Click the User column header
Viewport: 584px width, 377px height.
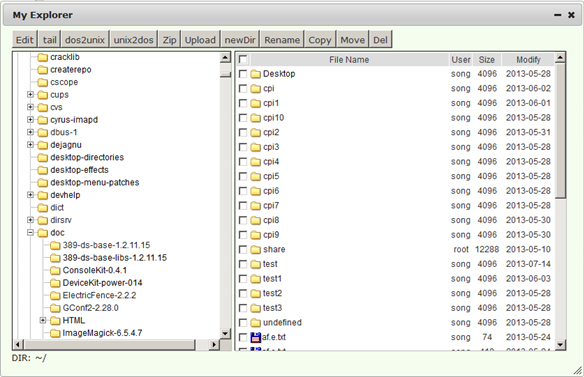pyautogui.click(x=461, y=60)
